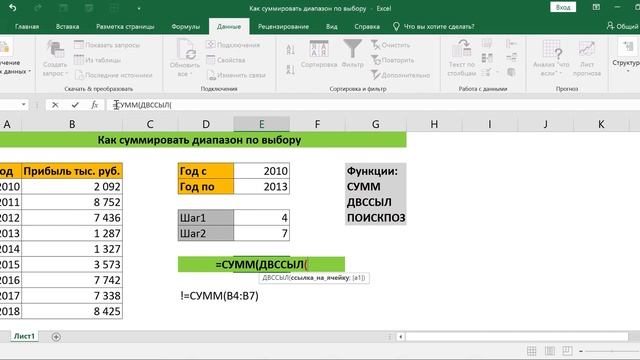The image size is (640, 360).
Task: Click Последние источники
Action: [114, 75]
